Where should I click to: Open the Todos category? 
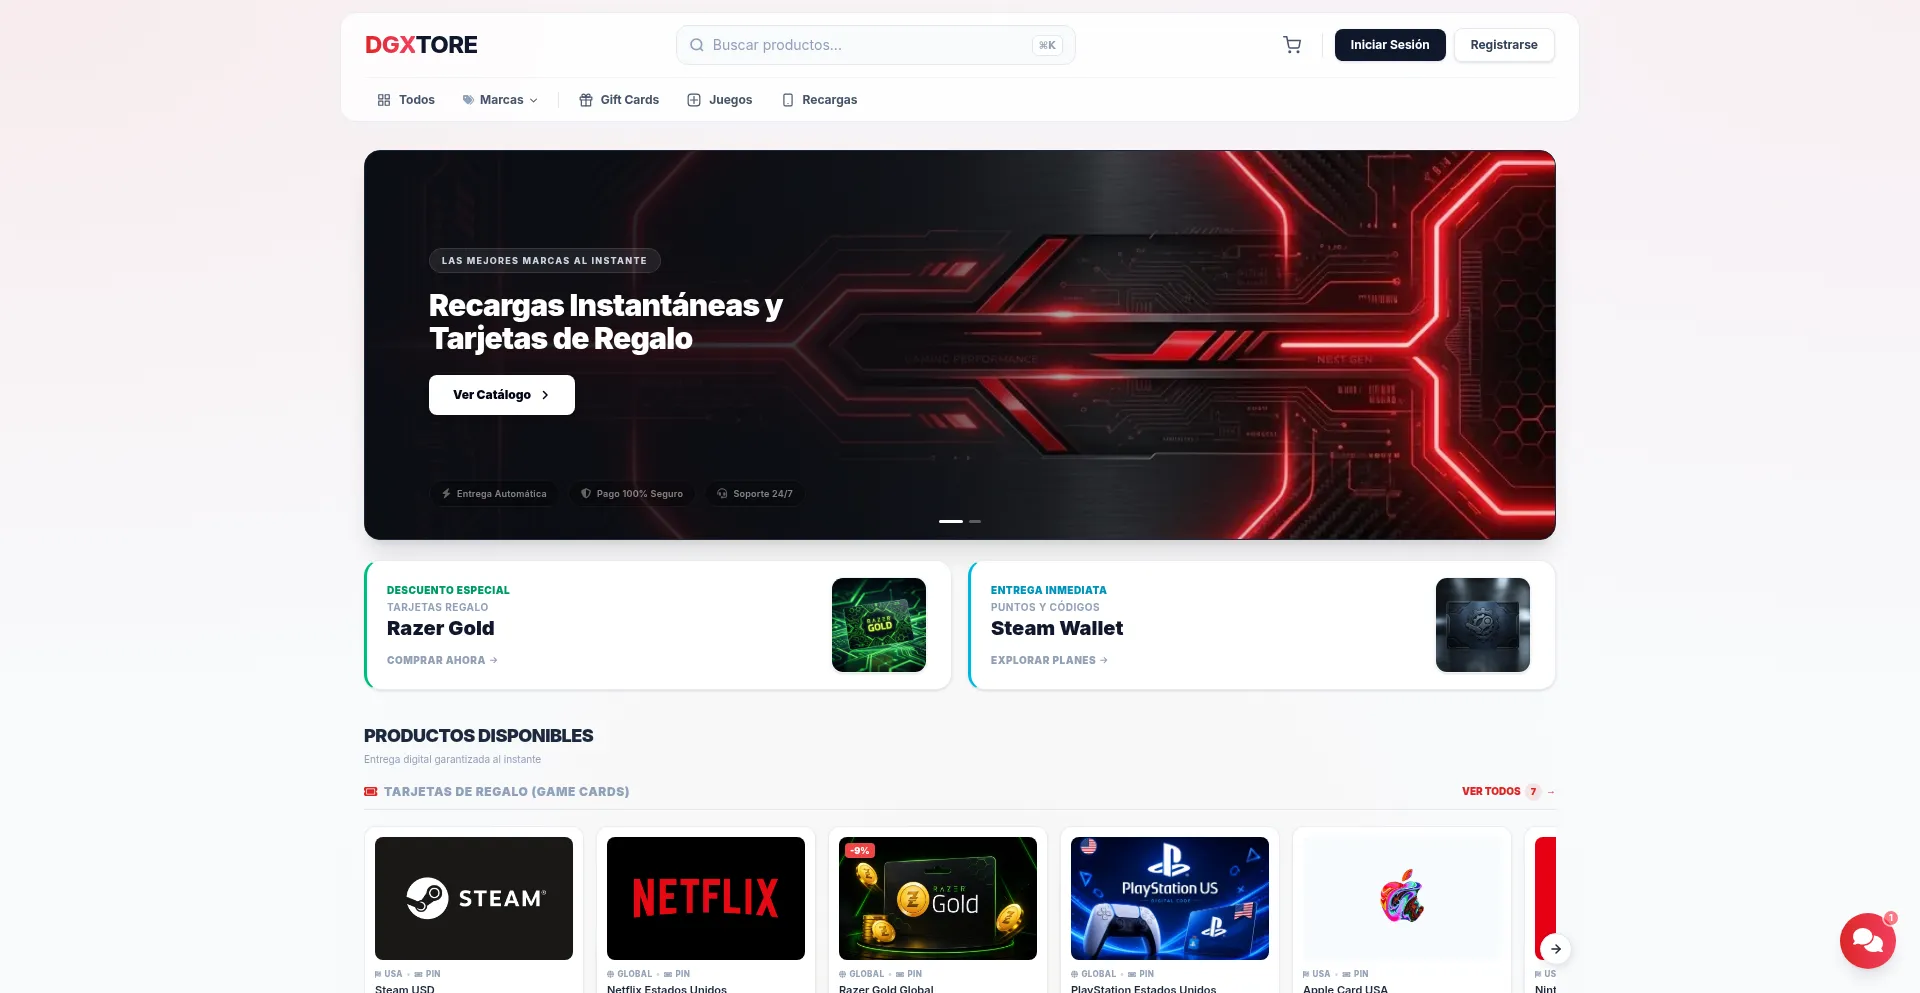tap(406, 100)
